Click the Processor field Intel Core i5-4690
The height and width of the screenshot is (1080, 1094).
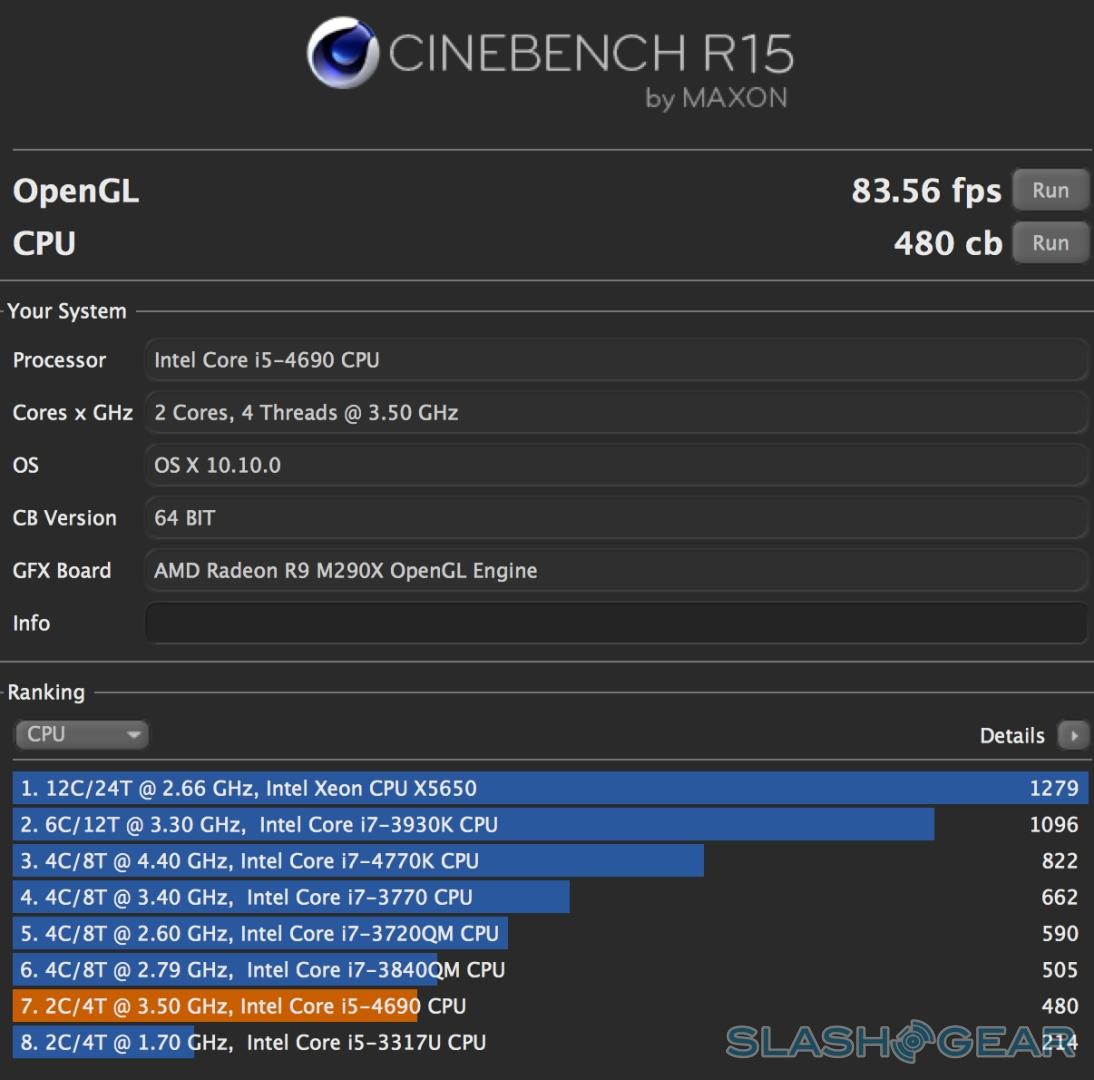pyautogui.click(x=616, y=360)
